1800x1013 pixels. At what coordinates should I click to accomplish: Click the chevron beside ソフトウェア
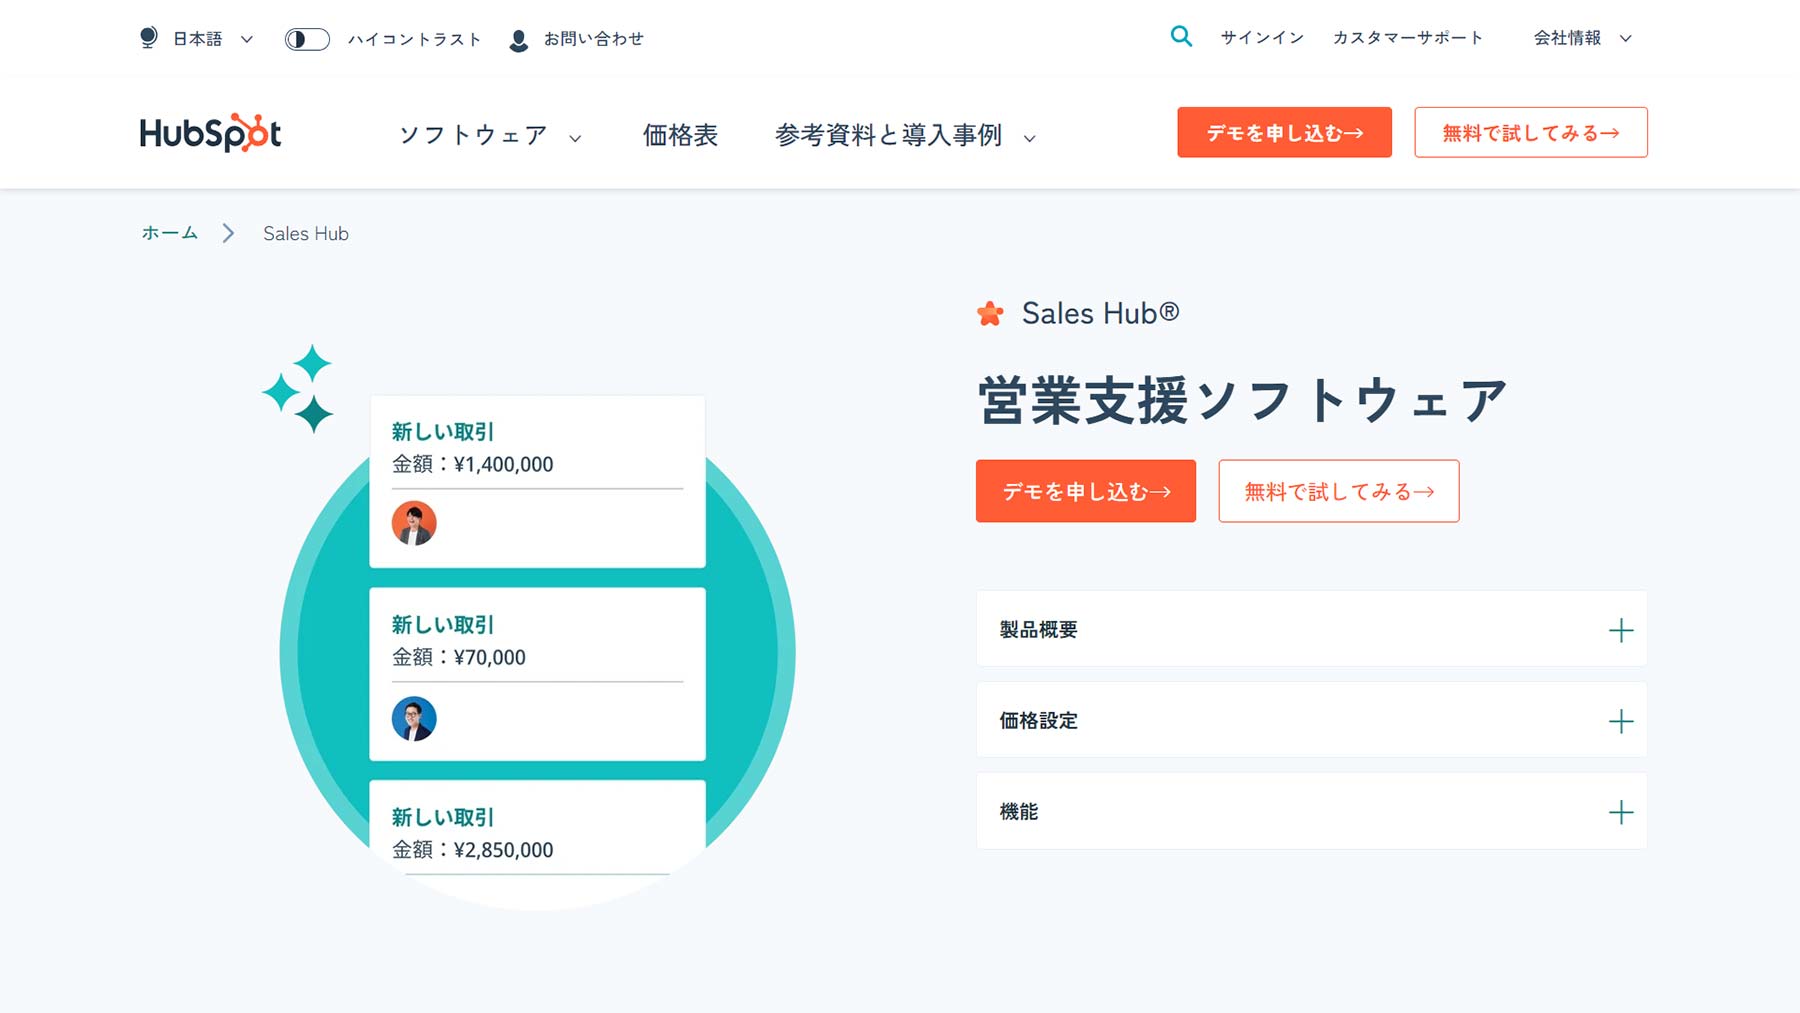click(575, 138)
